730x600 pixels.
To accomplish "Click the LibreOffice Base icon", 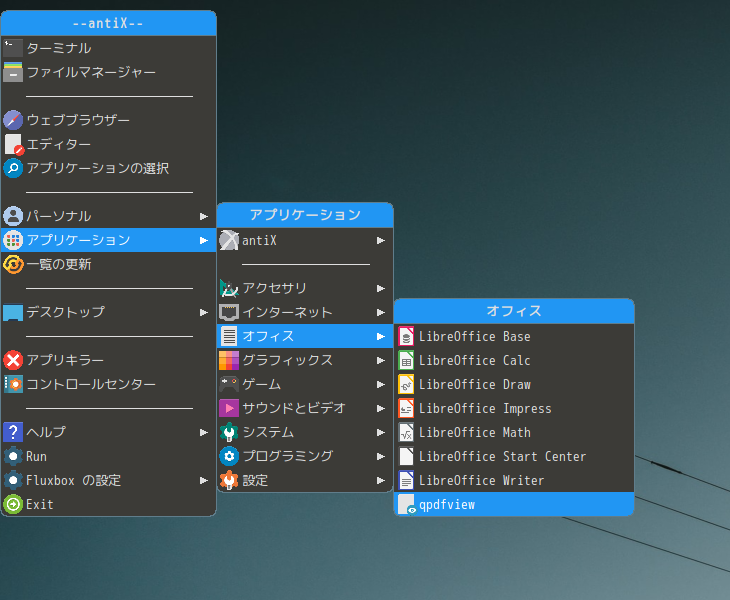I will point(406,337).
